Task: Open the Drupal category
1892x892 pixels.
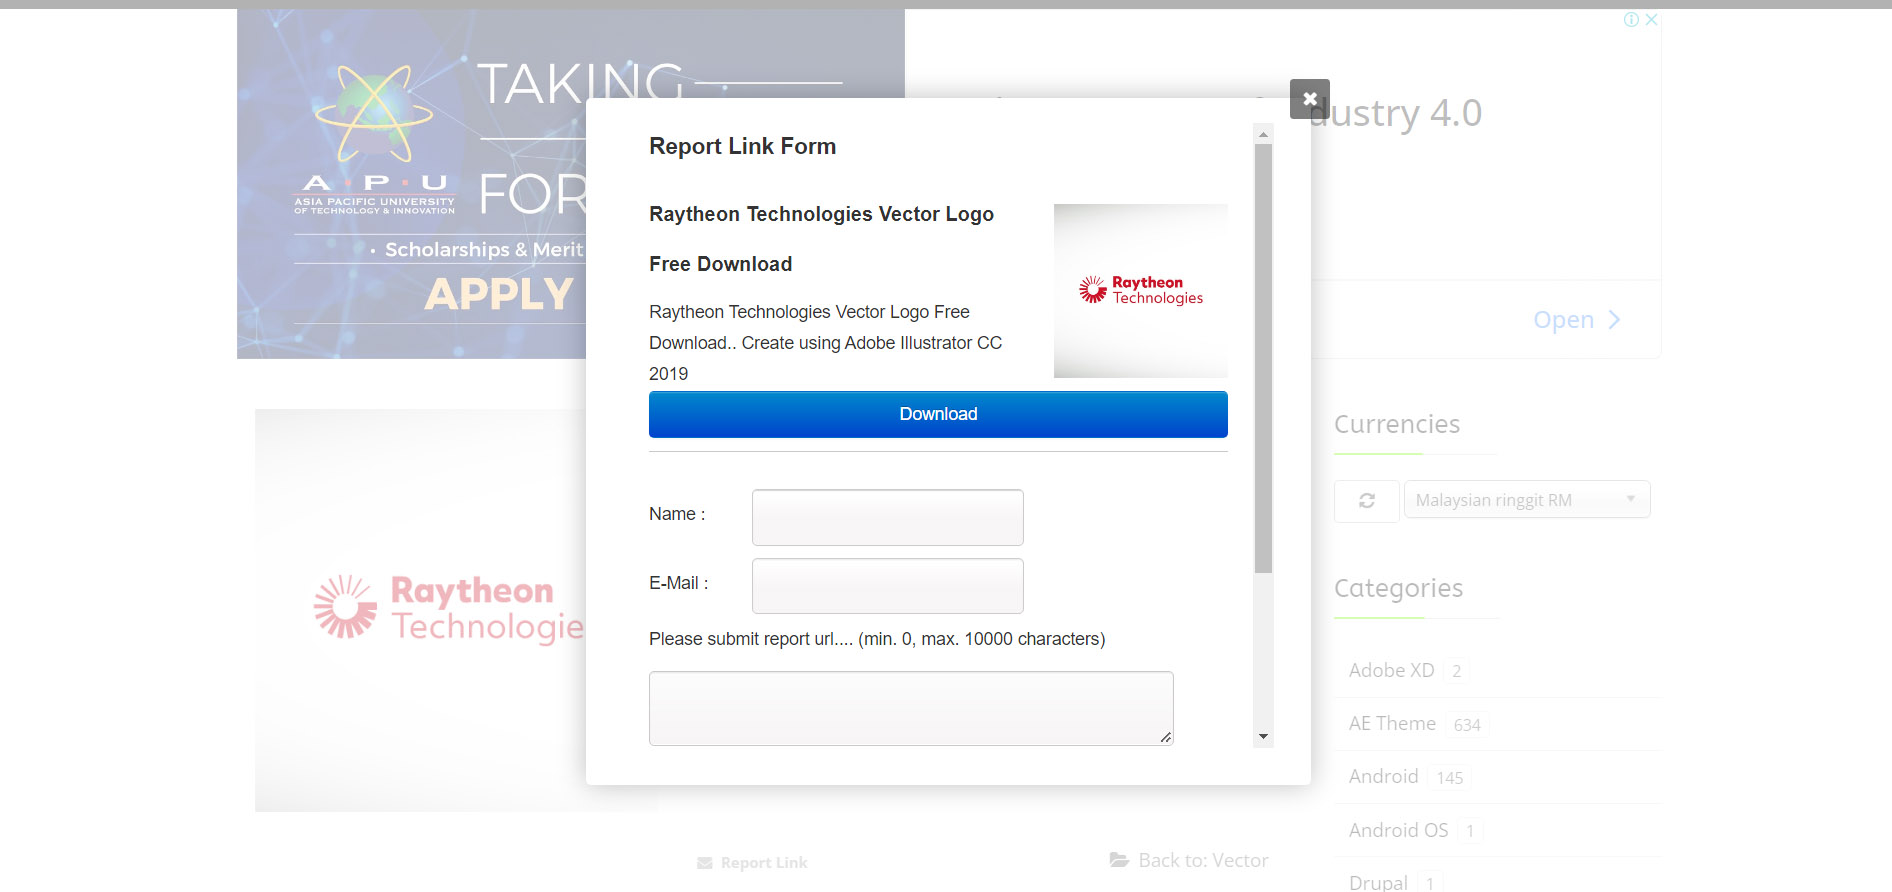Action: tap(1378, 882)
